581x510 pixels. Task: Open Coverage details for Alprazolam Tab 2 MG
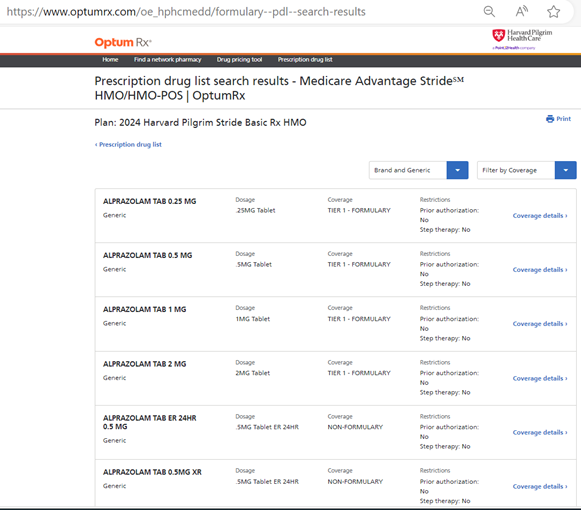pyautogui.click(x=540, y=378)
